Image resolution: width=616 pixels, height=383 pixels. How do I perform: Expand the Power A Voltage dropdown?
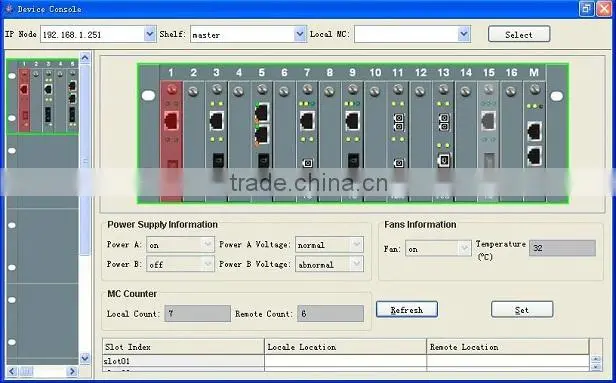pyautogui.click(x=356, y=244)
